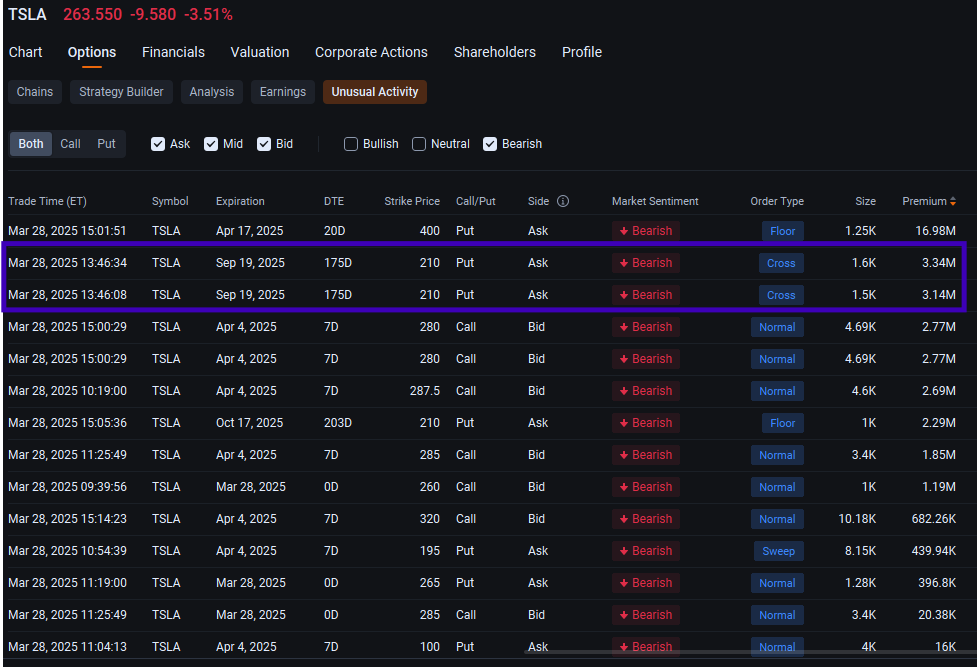Click the -3.51% change value
This screenshot has height=667, width=977.
tap(208, 14)
